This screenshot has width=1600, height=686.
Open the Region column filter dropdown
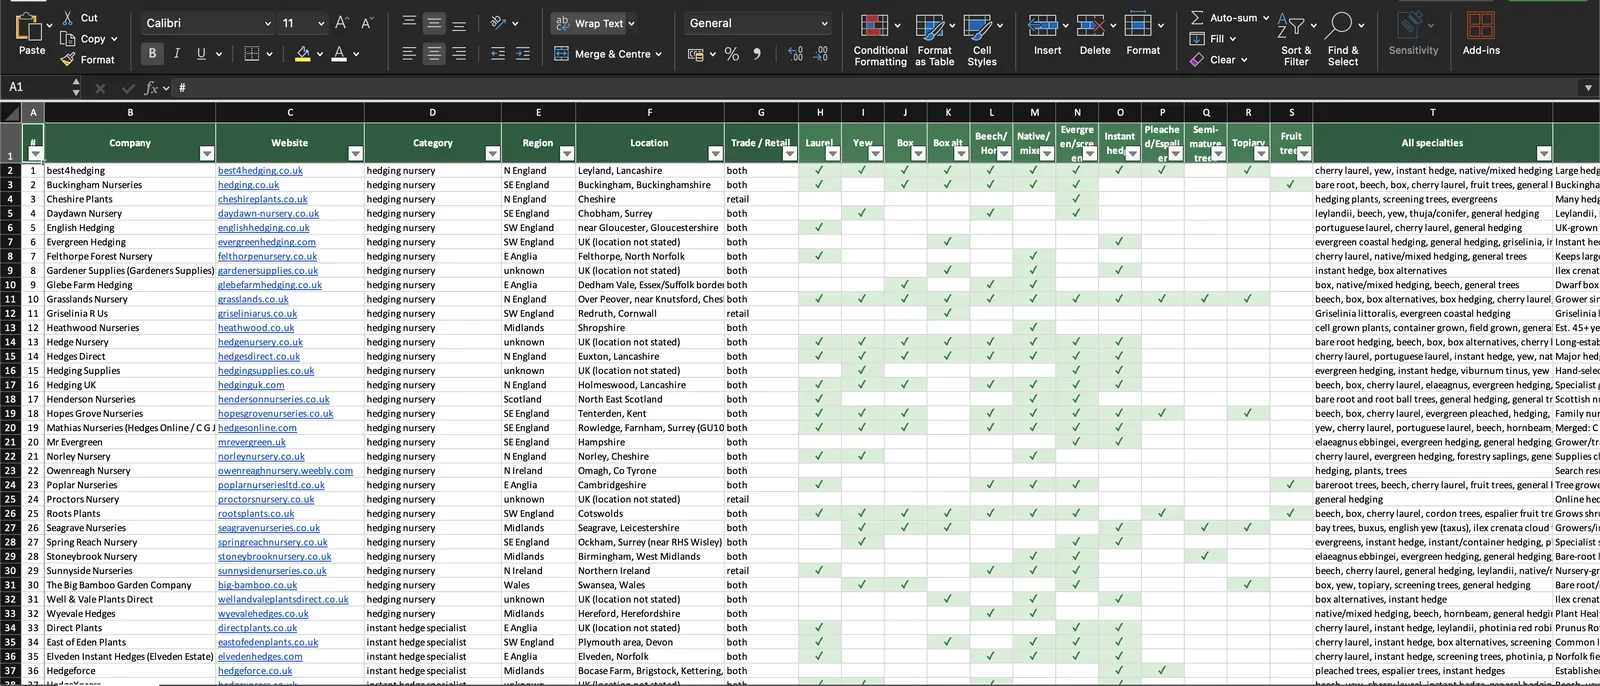[567, 153]
